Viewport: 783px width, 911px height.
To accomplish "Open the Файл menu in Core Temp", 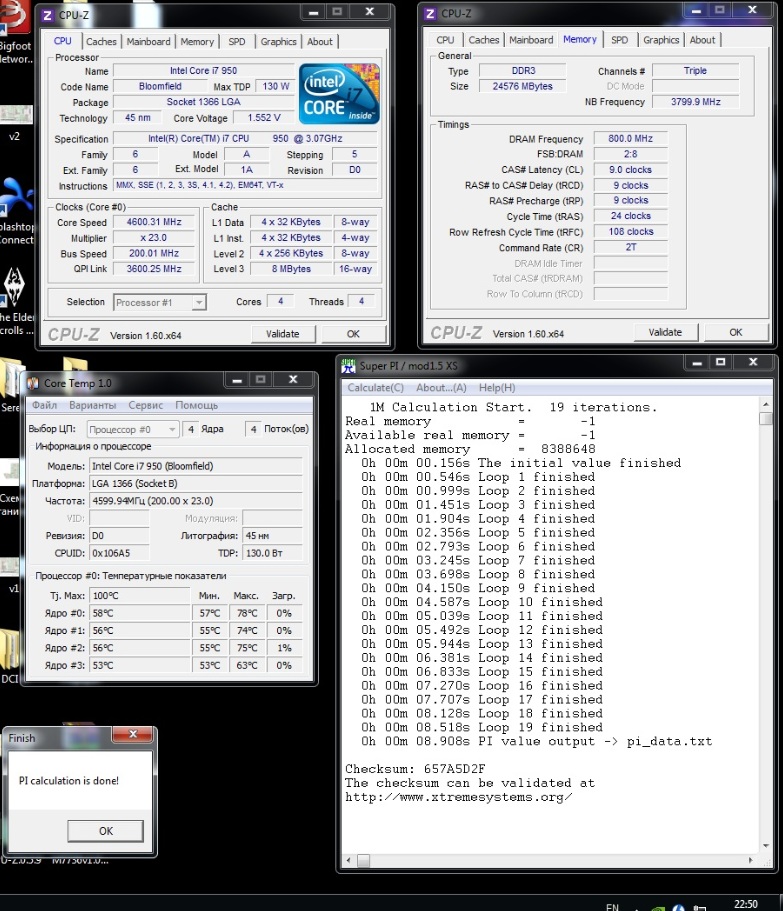I will [44, 405].
